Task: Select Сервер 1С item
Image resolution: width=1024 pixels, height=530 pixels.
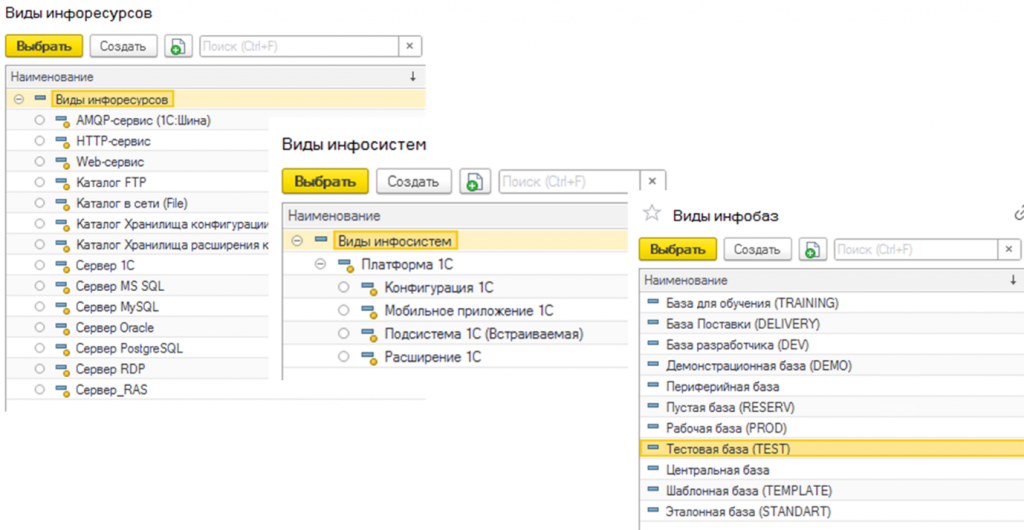Action: 105,266
